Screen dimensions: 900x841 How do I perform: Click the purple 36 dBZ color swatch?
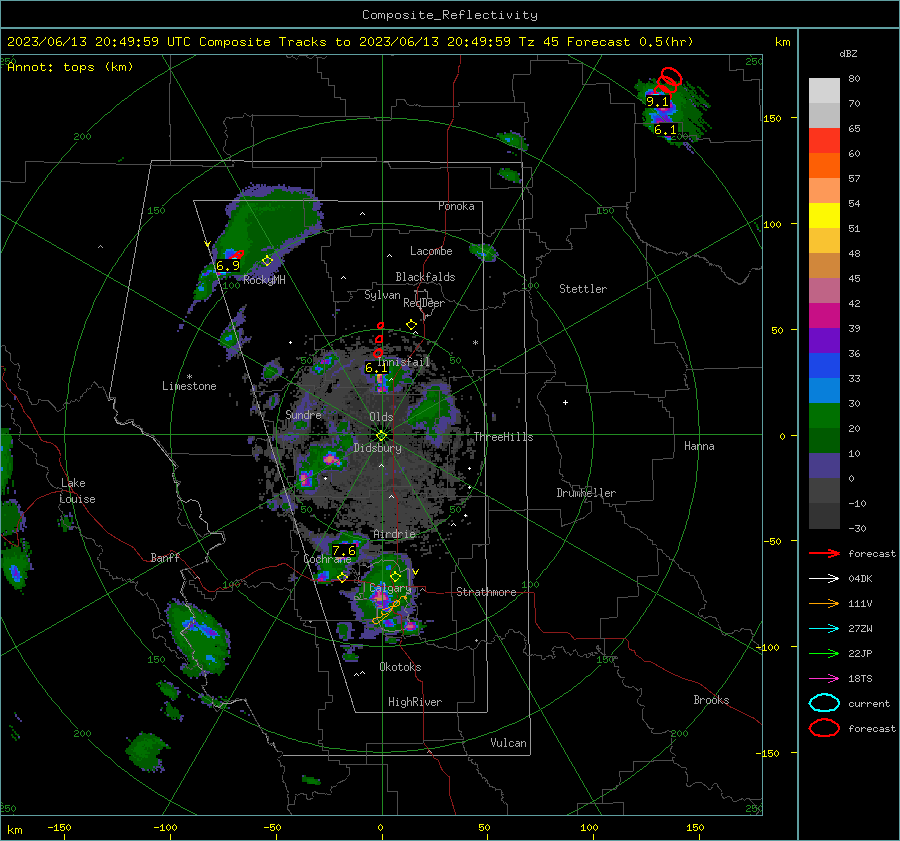pos(824,341)
